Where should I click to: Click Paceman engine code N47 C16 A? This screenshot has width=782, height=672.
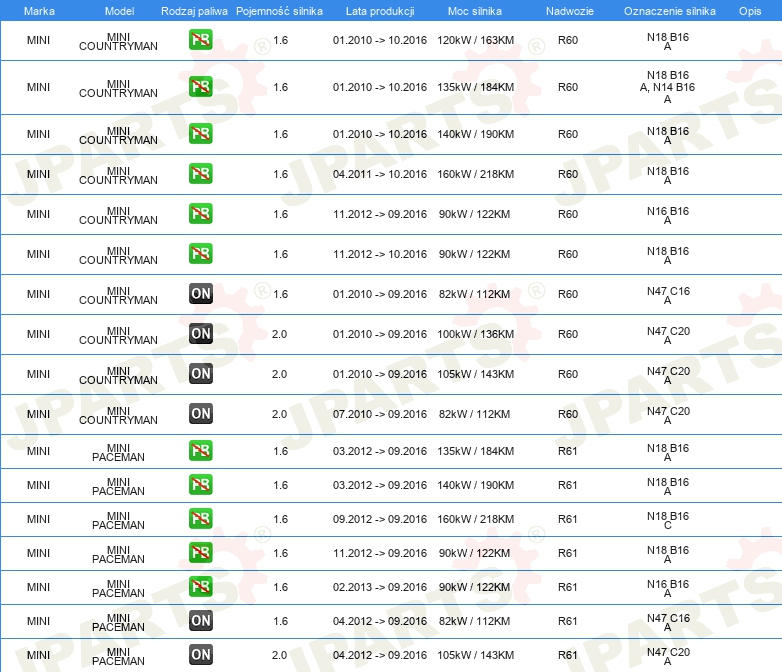[668, 623]
